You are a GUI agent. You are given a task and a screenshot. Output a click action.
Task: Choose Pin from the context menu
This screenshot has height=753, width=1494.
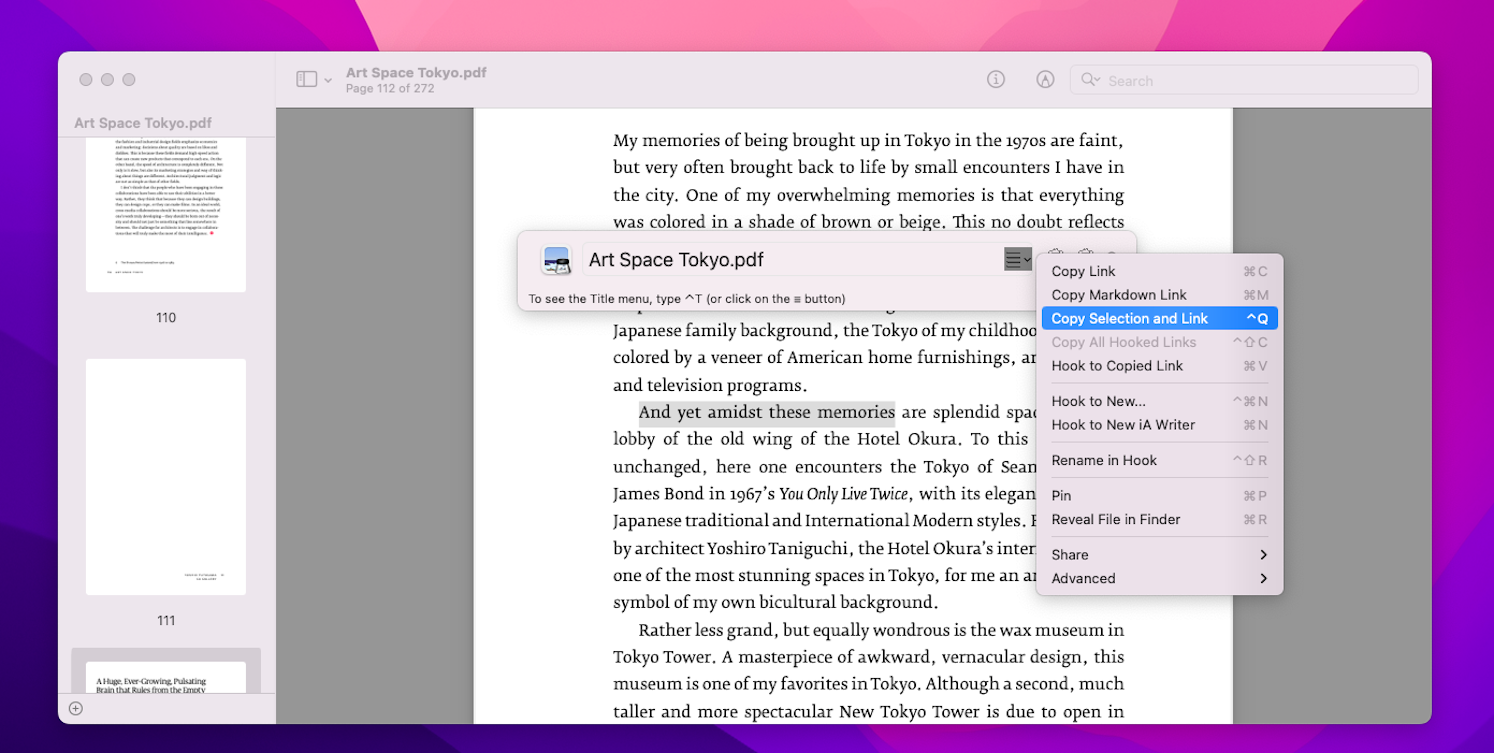pyautogui.click(x=1060, y=494)
